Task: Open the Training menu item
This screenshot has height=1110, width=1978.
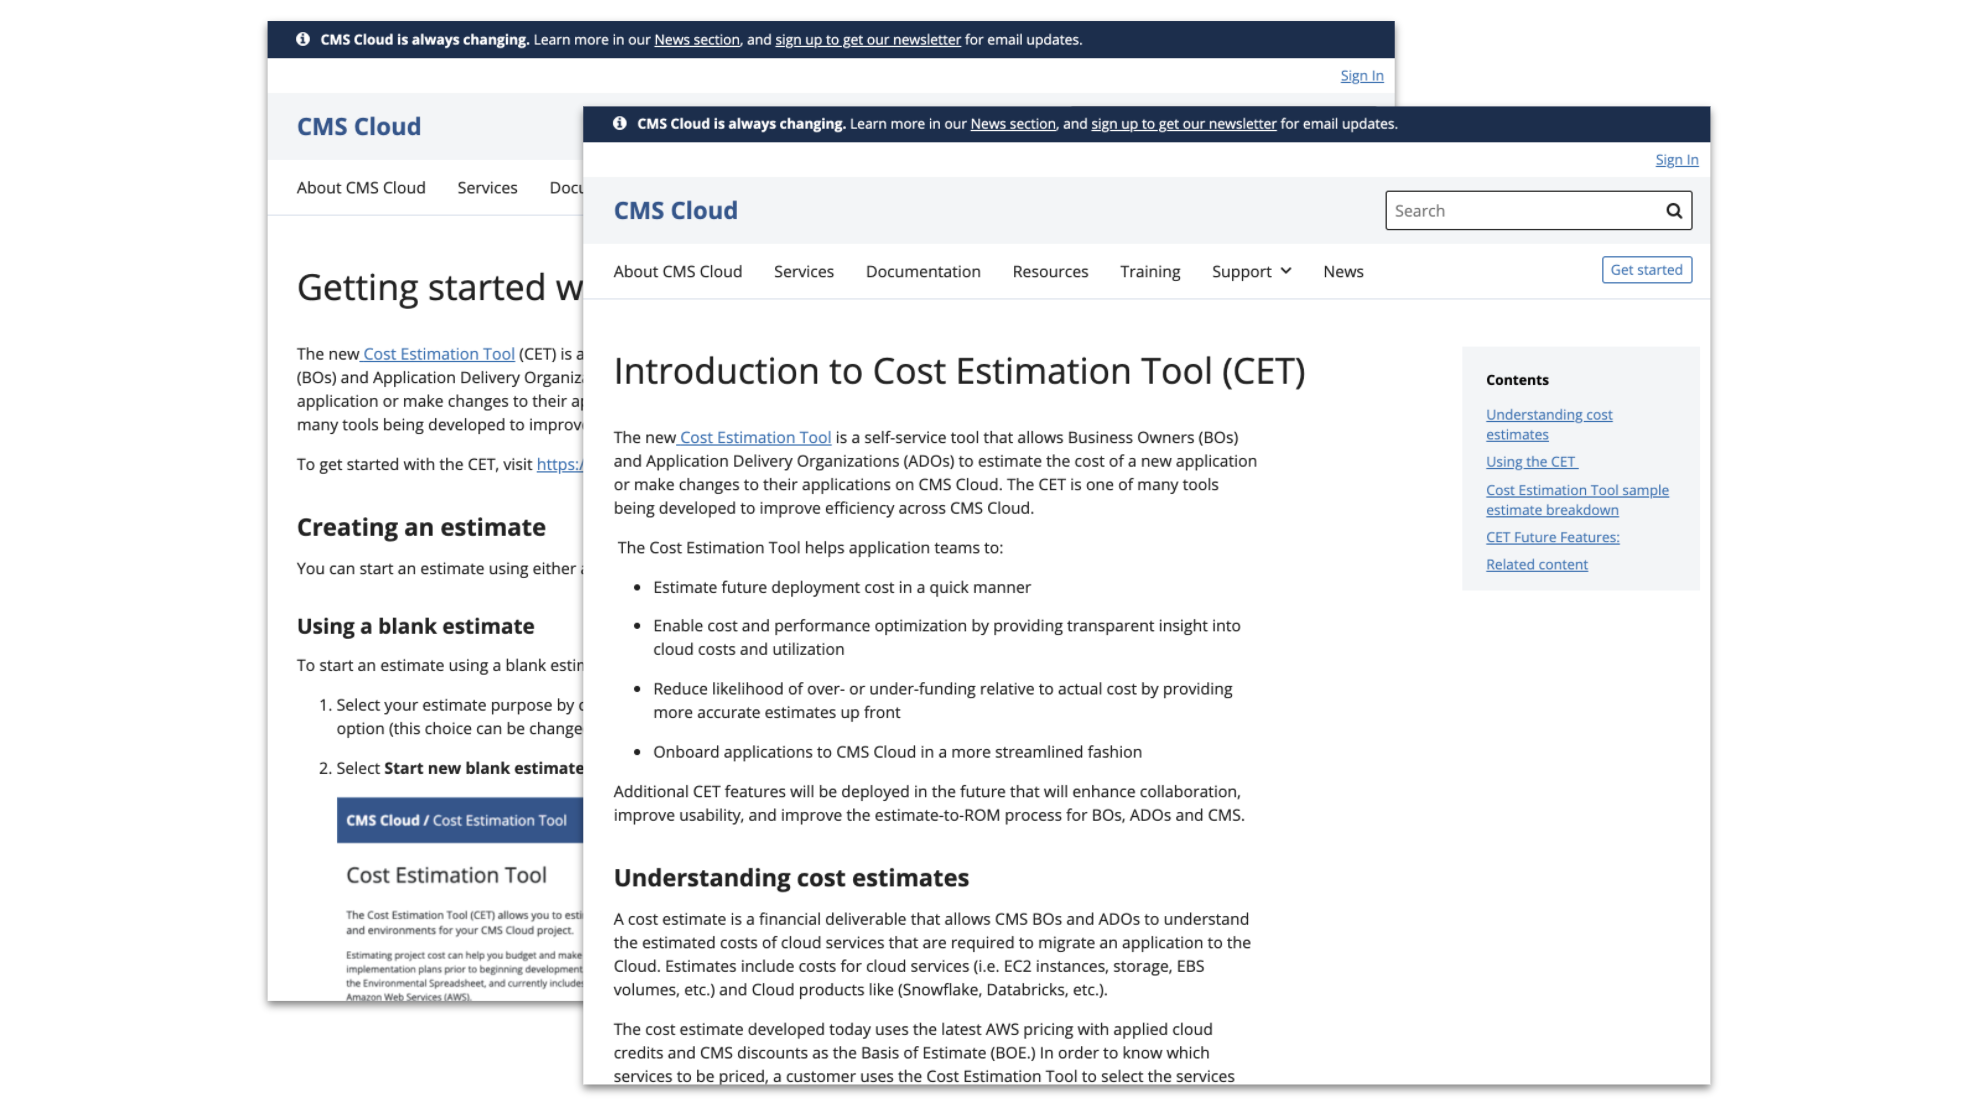Action: point(1150,271)
